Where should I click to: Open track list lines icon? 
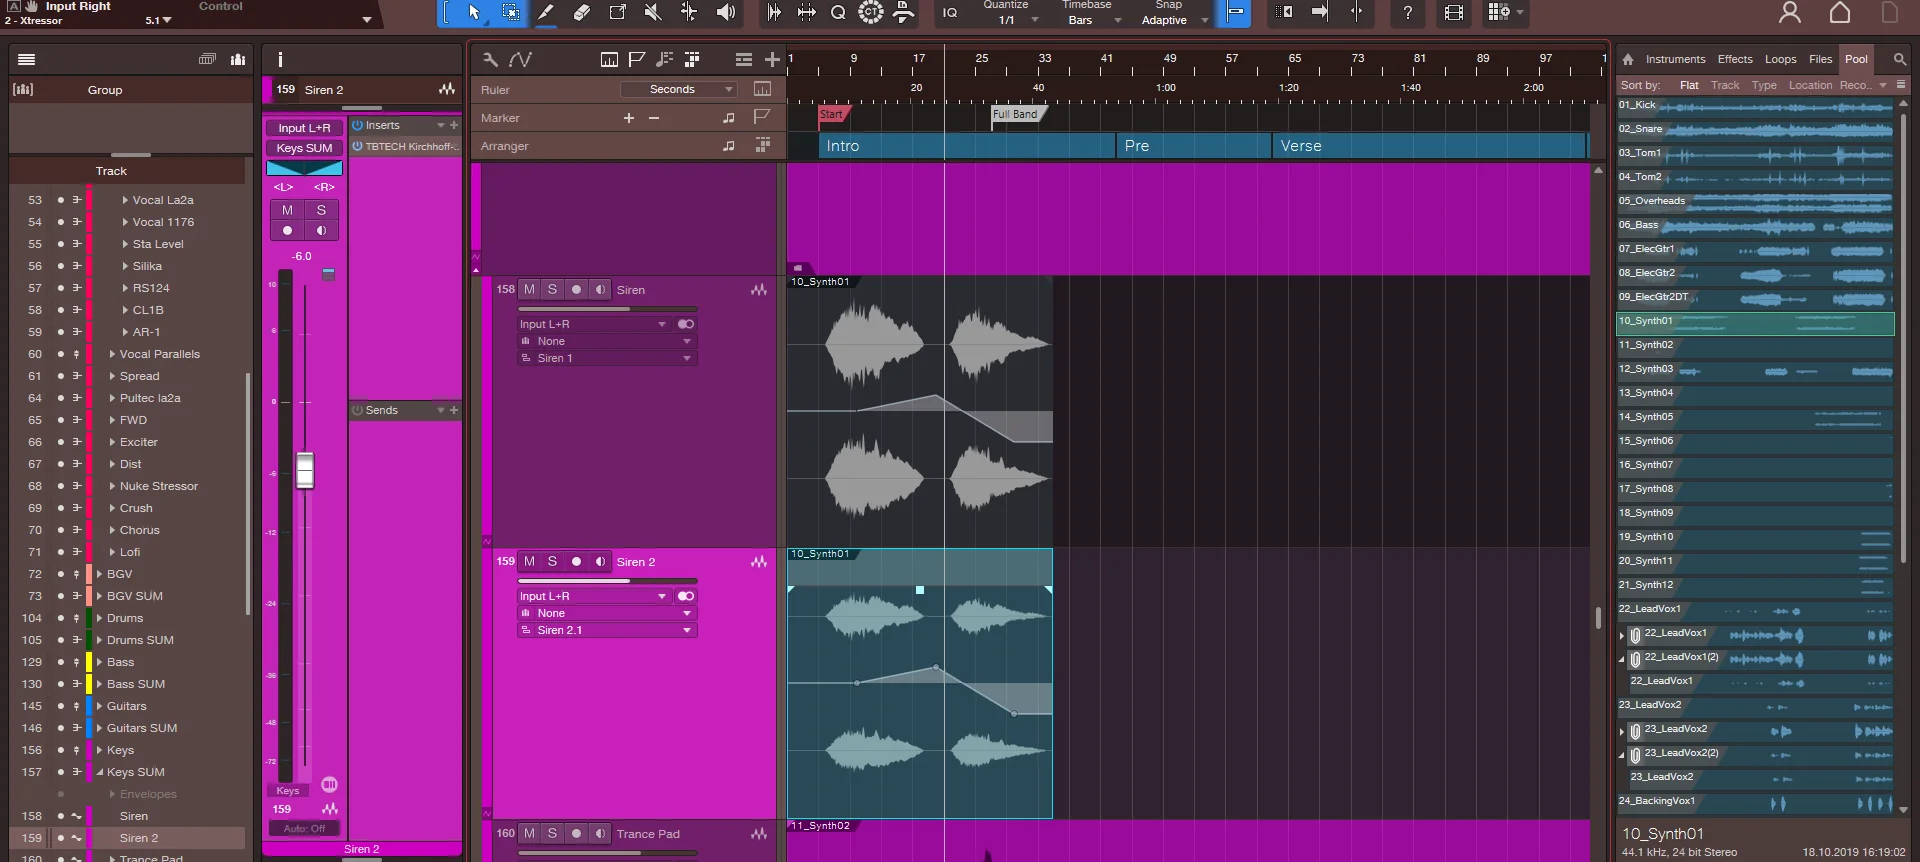(743, 60)
